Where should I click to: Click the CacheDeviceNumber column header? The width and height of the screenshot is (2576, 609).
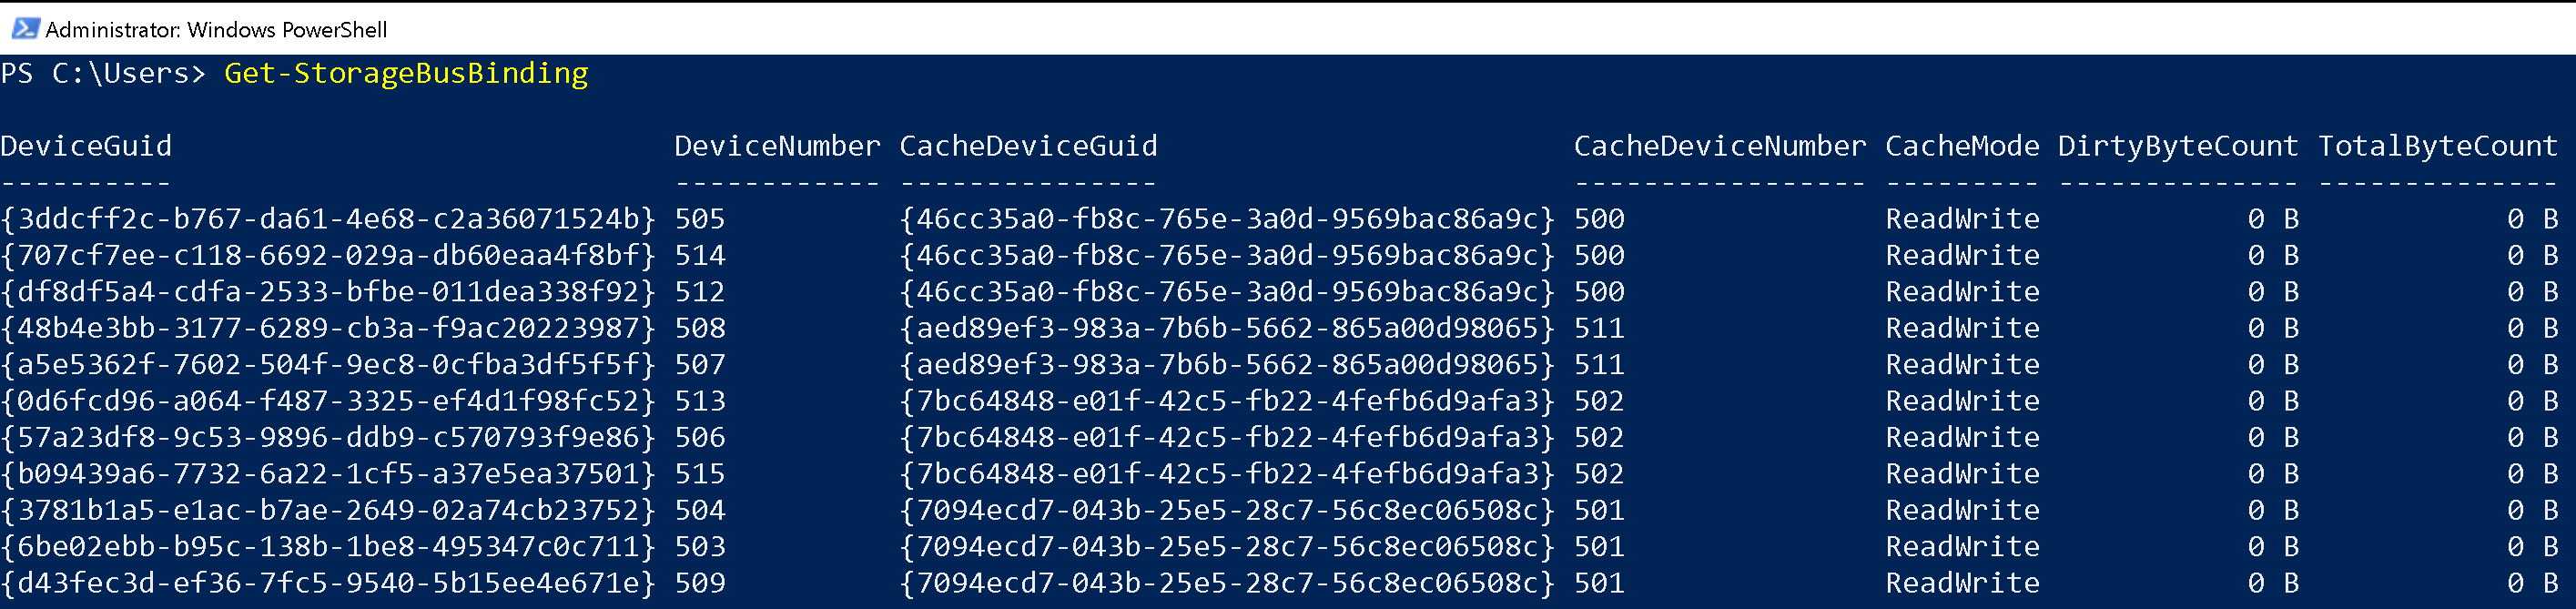click(x=1719, y=147)
